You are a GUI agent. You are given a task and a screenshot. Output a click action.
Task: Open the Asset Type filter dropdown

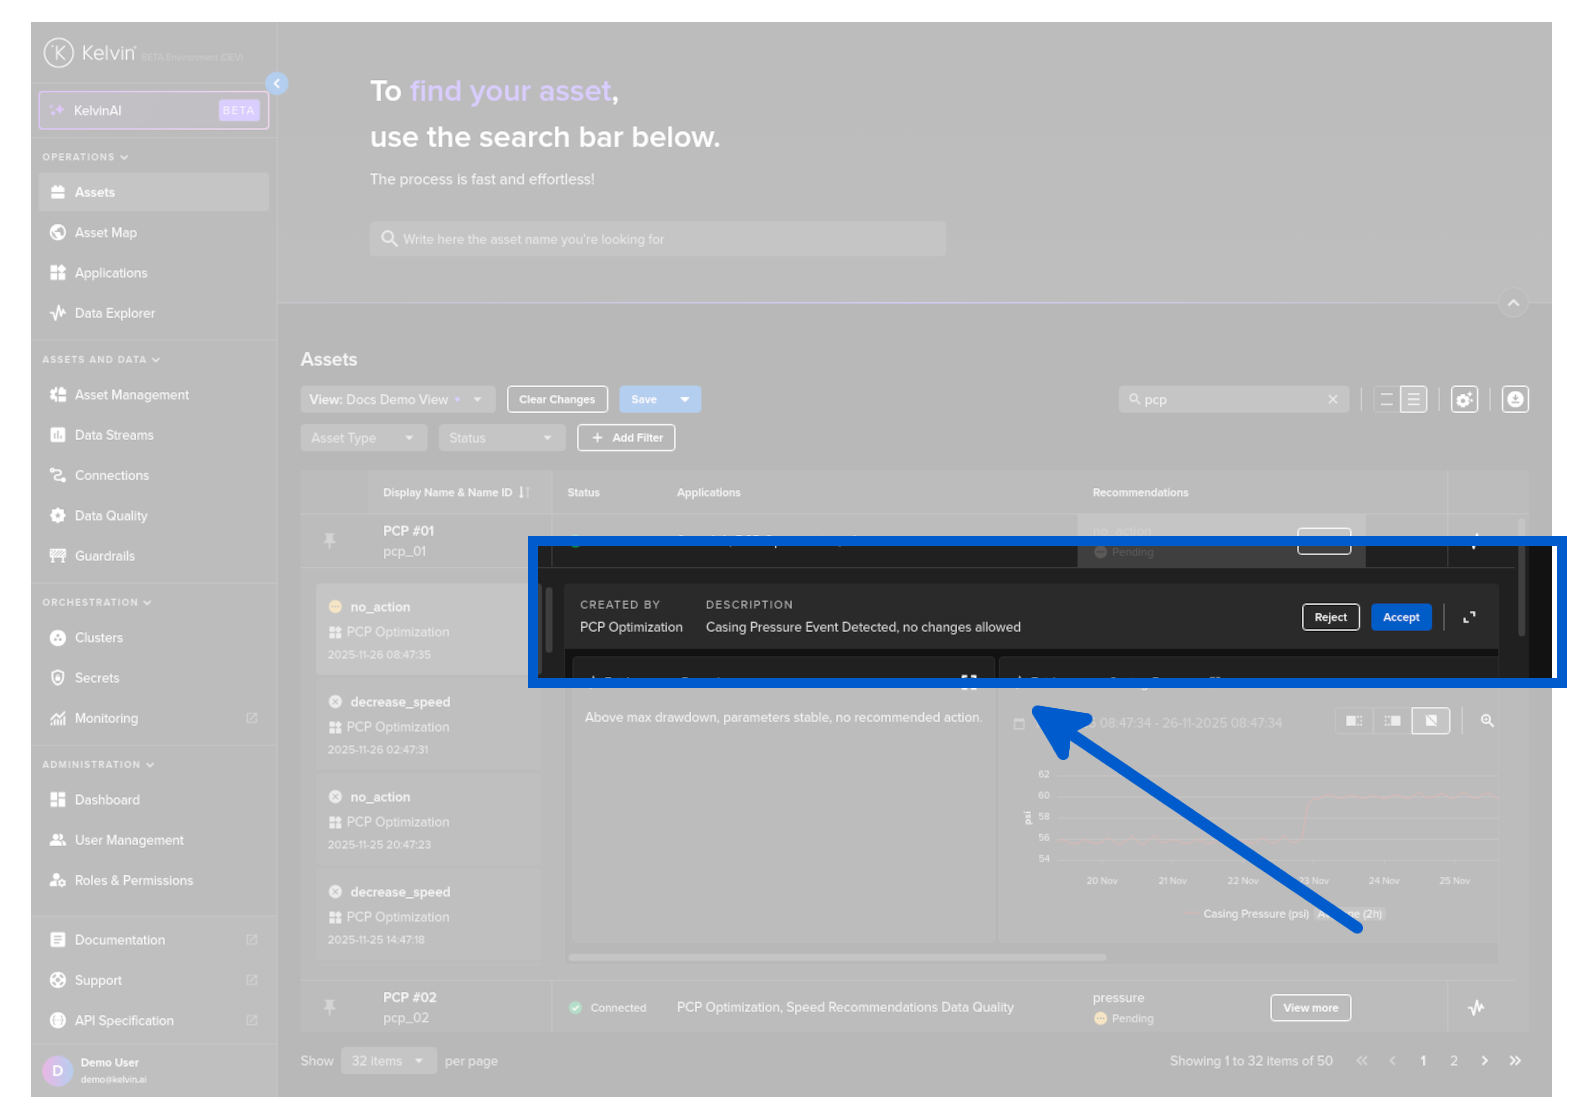364,438
